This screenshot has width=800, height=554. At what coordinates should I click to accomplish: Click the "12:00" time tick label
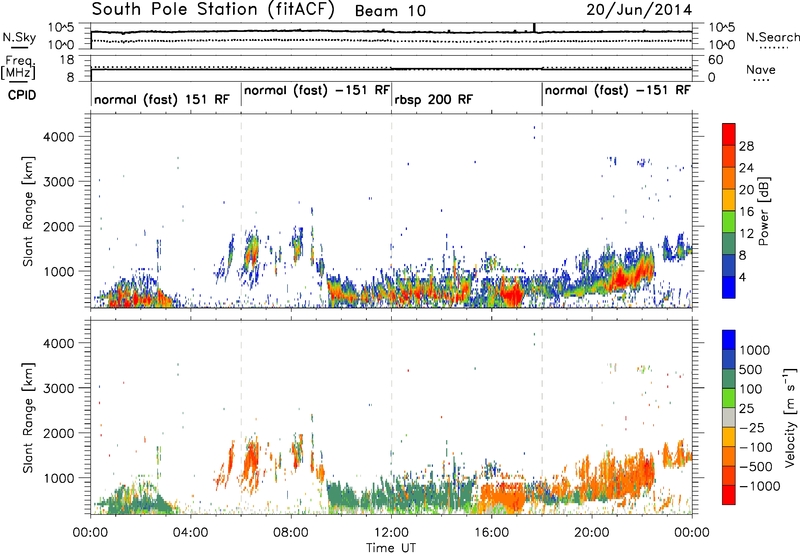click(x=391, y=533)
